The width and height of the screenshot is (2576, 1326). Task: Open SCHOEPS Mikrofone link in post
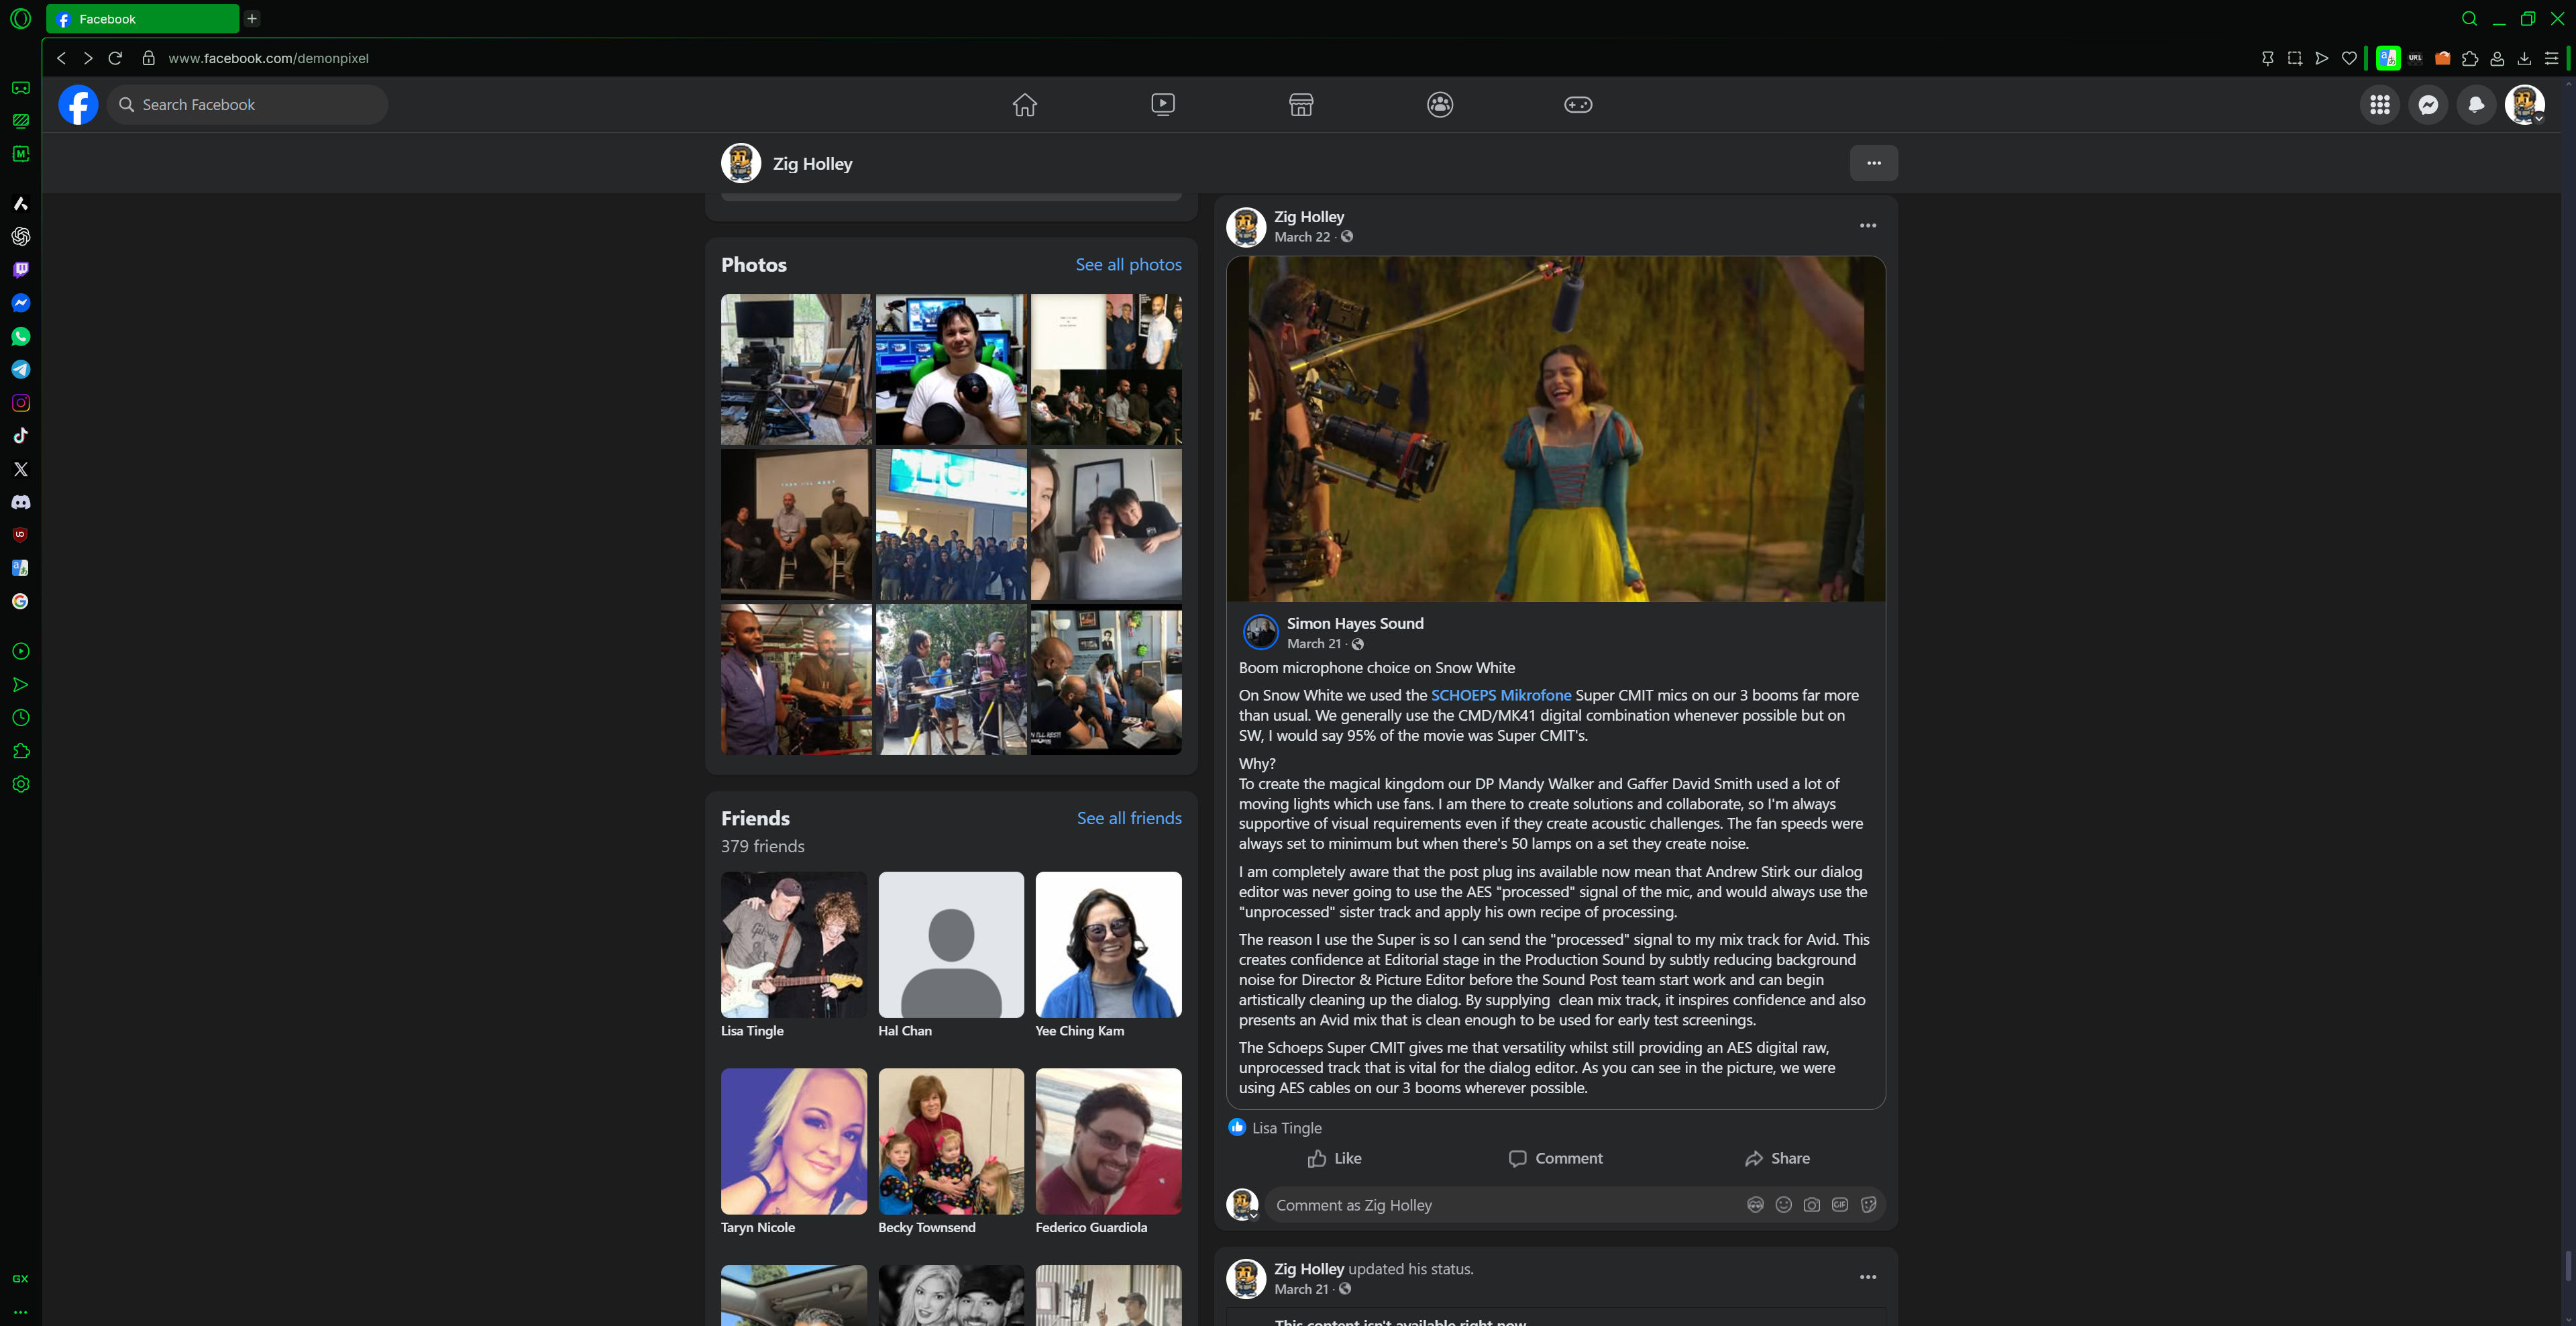tap(1500, 695)
